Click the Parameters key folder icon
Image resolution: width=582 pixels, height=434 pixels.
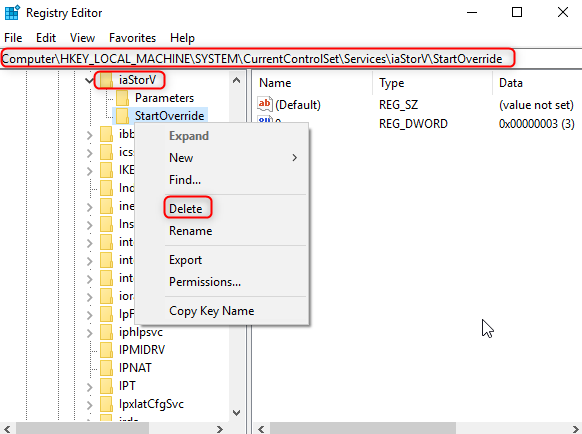[x=122, y=98]
